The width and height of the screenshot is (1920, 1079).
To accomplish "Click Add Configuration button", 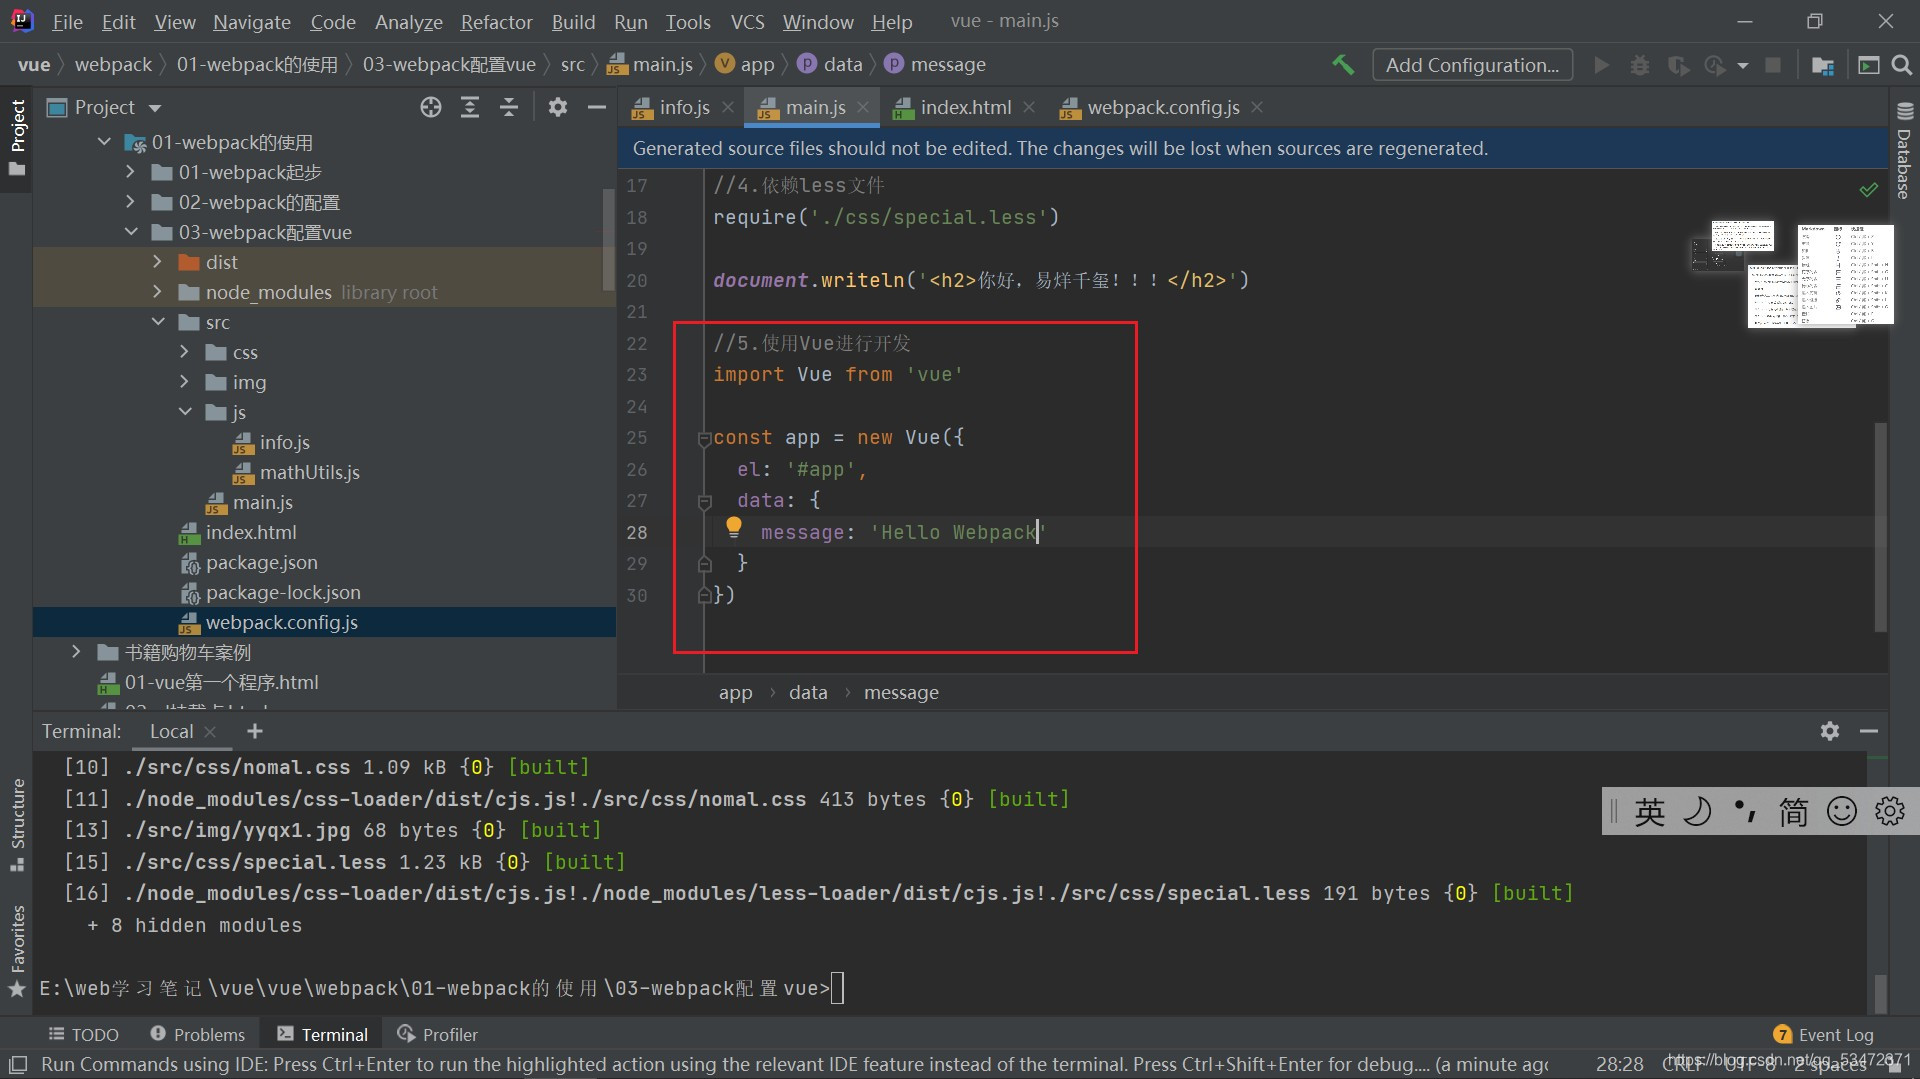I will coord(1472,65).
